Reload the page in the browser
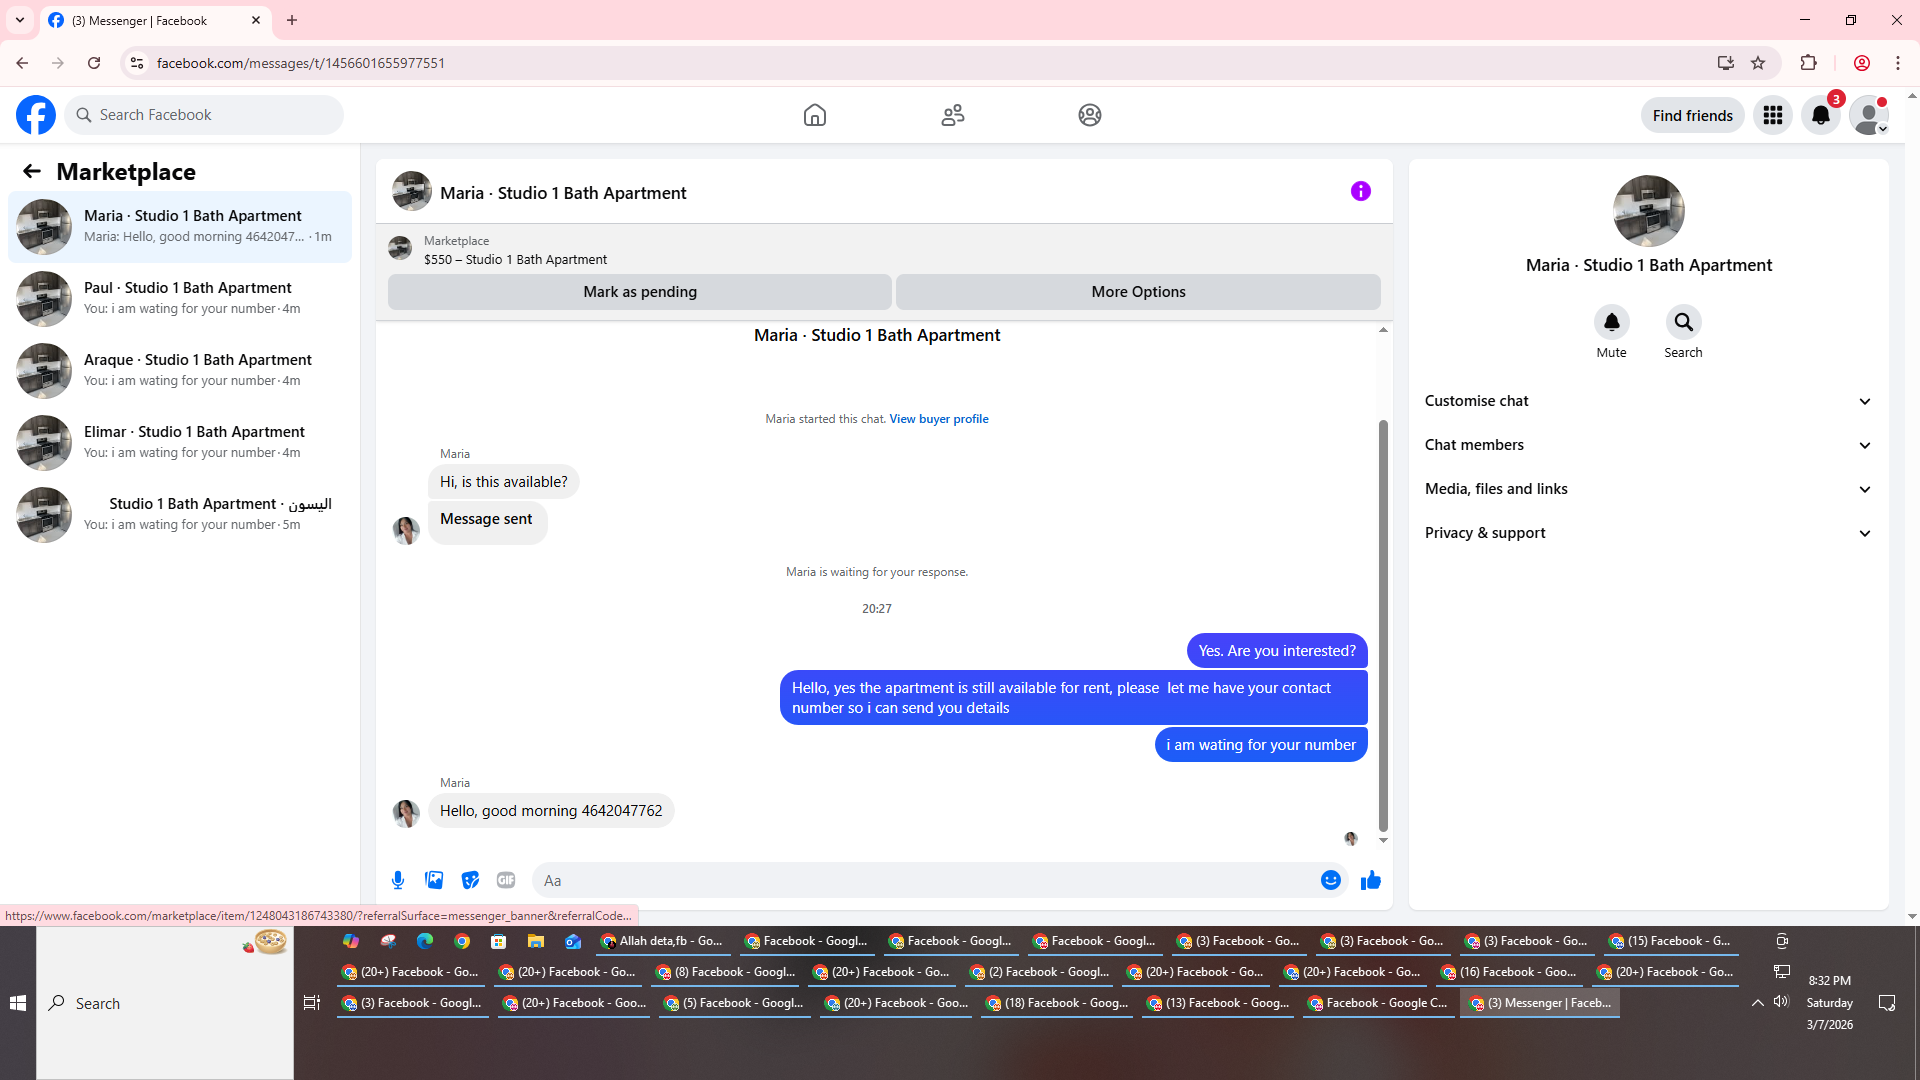 pos(94,63)
